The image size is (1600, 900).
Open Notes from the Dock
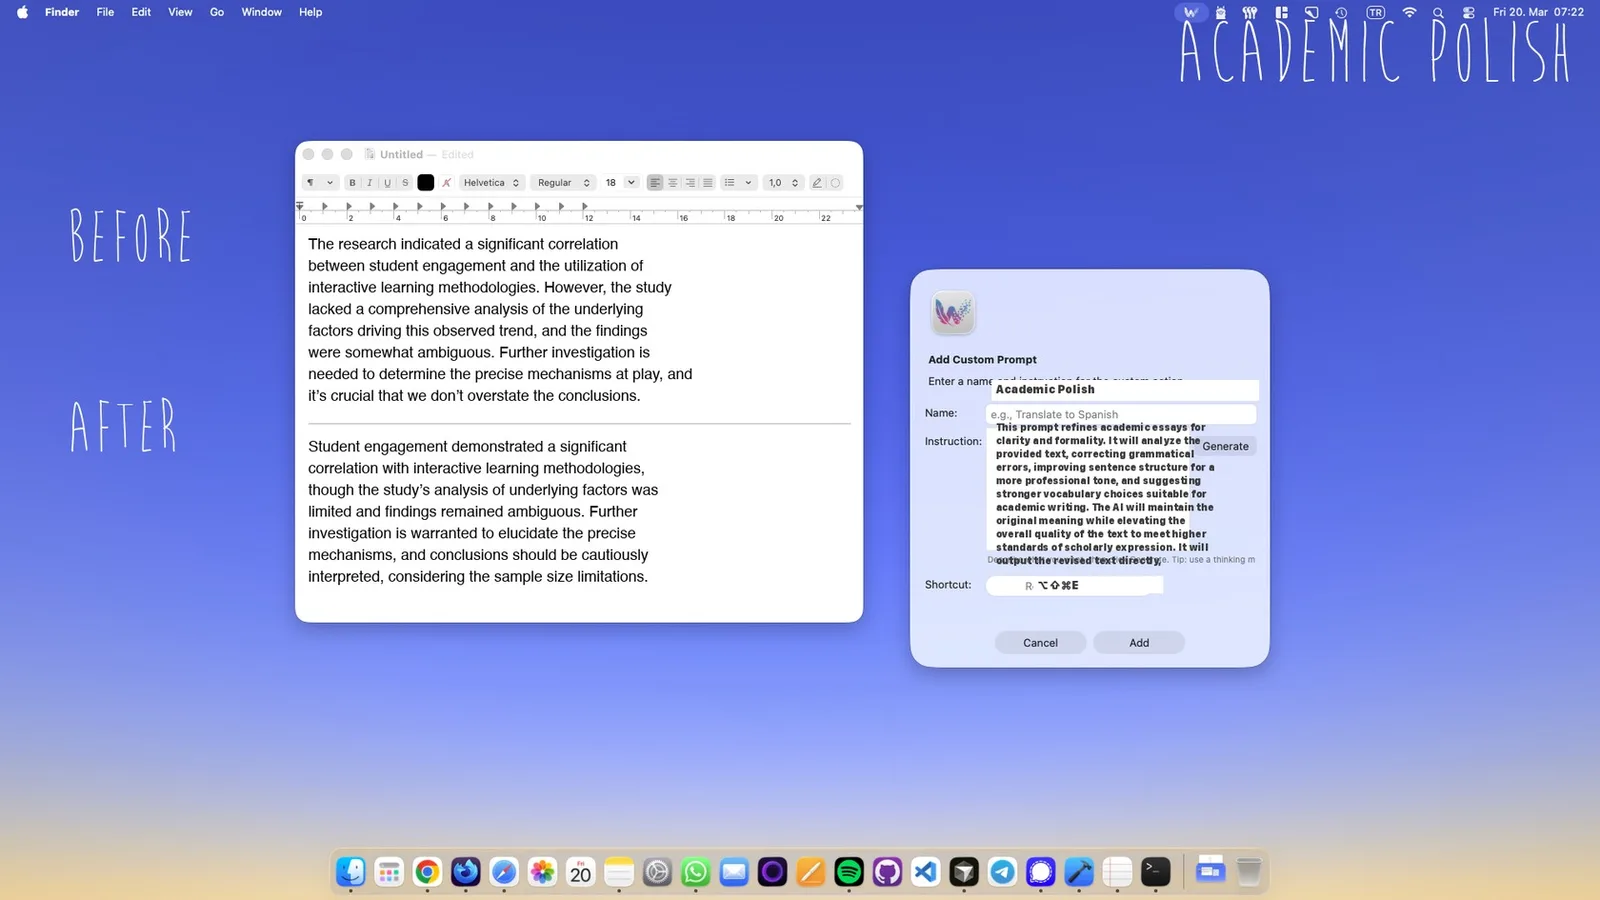(x=619, y=872)
